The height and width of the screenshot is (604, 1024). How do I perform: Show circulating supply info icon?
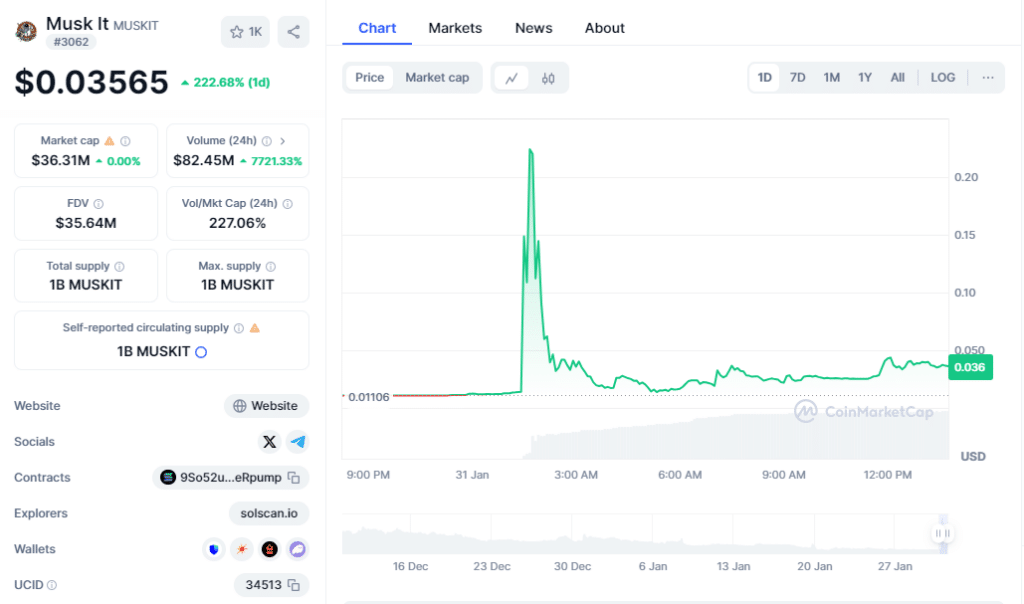[x=239, y=328]
